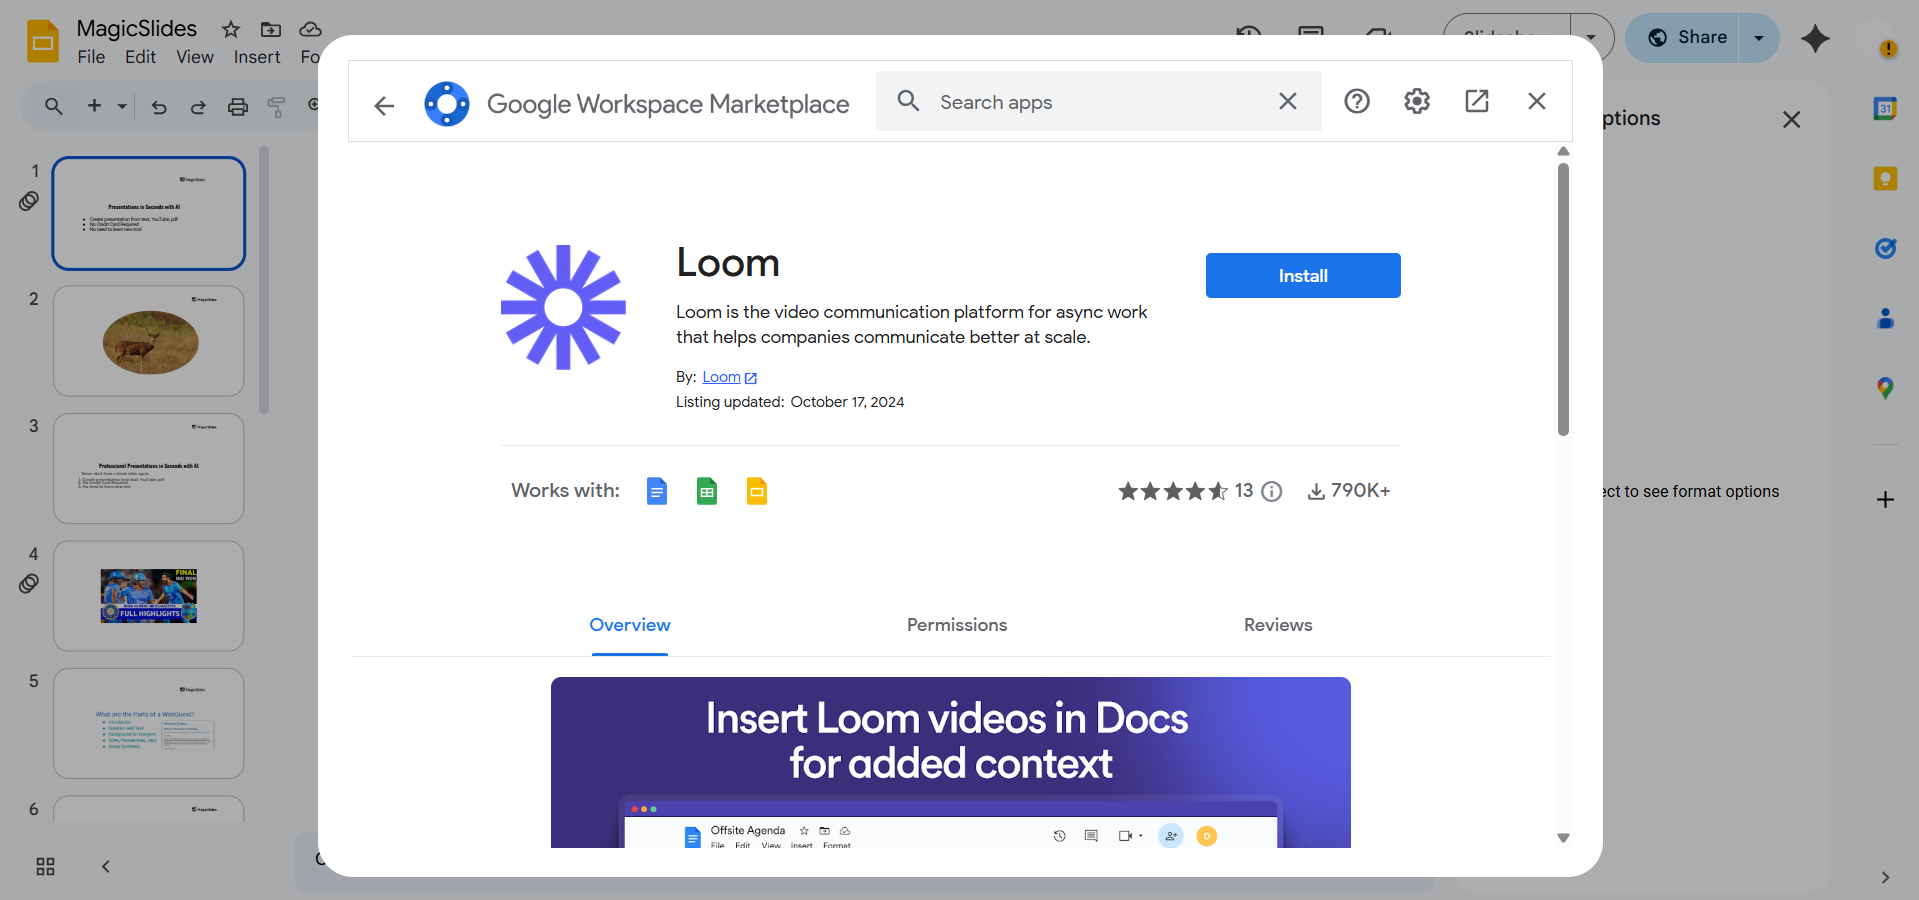Open the listing in a new window
The width and height of the screenshot is (1919, 900).
pos(1477,101)
